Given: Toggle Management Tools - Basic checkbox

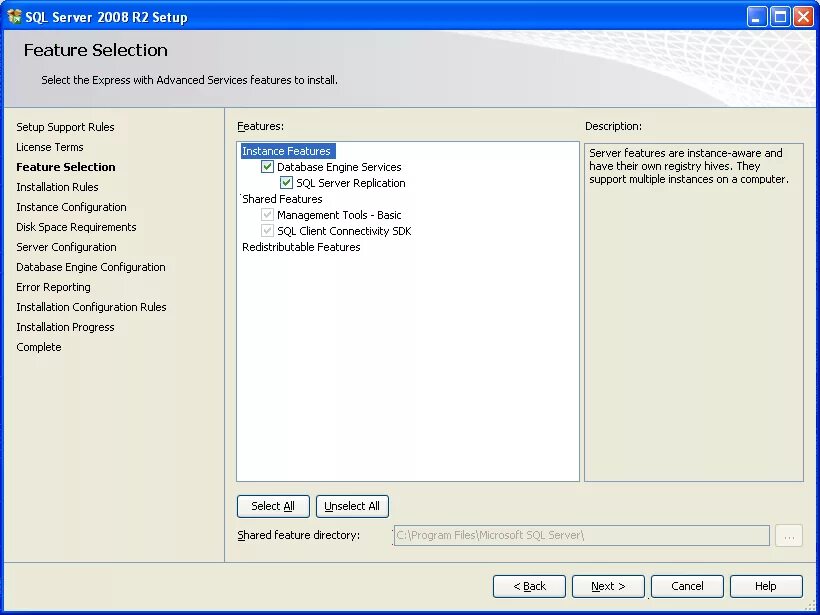Looking at the screenshot, I should (x=267, y=214).
